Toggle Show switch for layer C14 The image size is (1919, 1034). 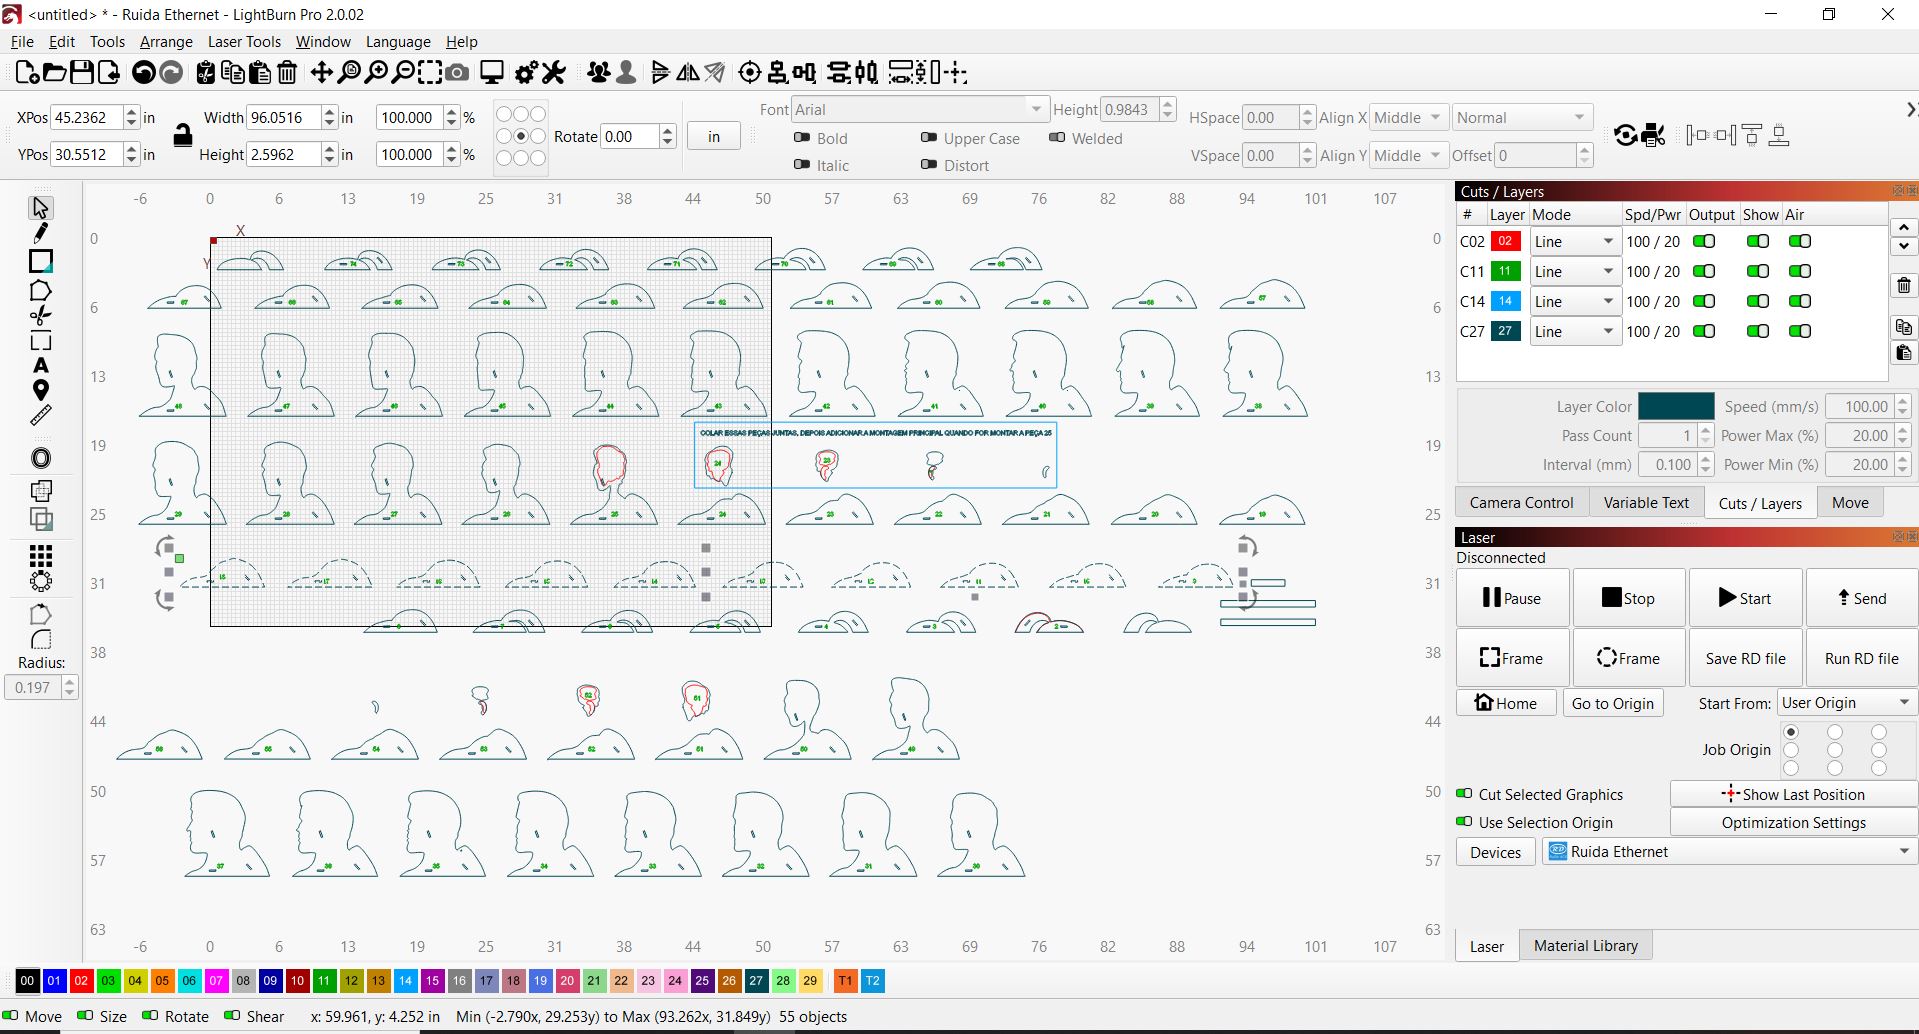tap(1757, 302)
